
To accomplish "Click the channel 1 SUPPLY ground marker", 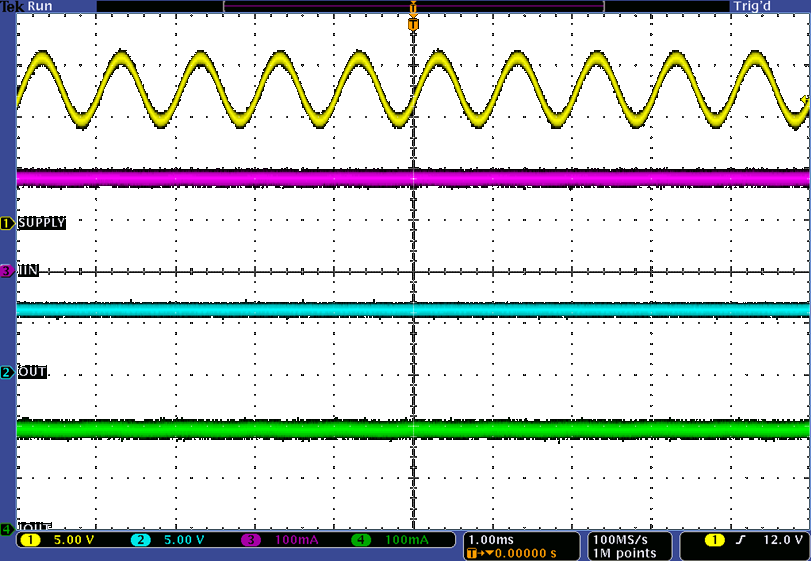I will [7, 223].
